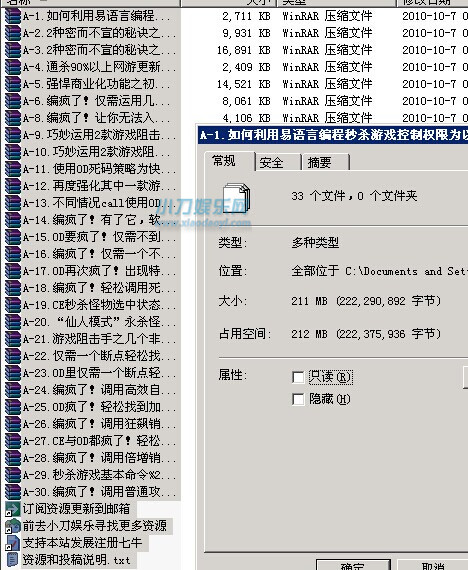Click the A-5 archive file icon
The width and height of the screenshot is (468, 570).
pyautogui.click(x=12, y=84)
